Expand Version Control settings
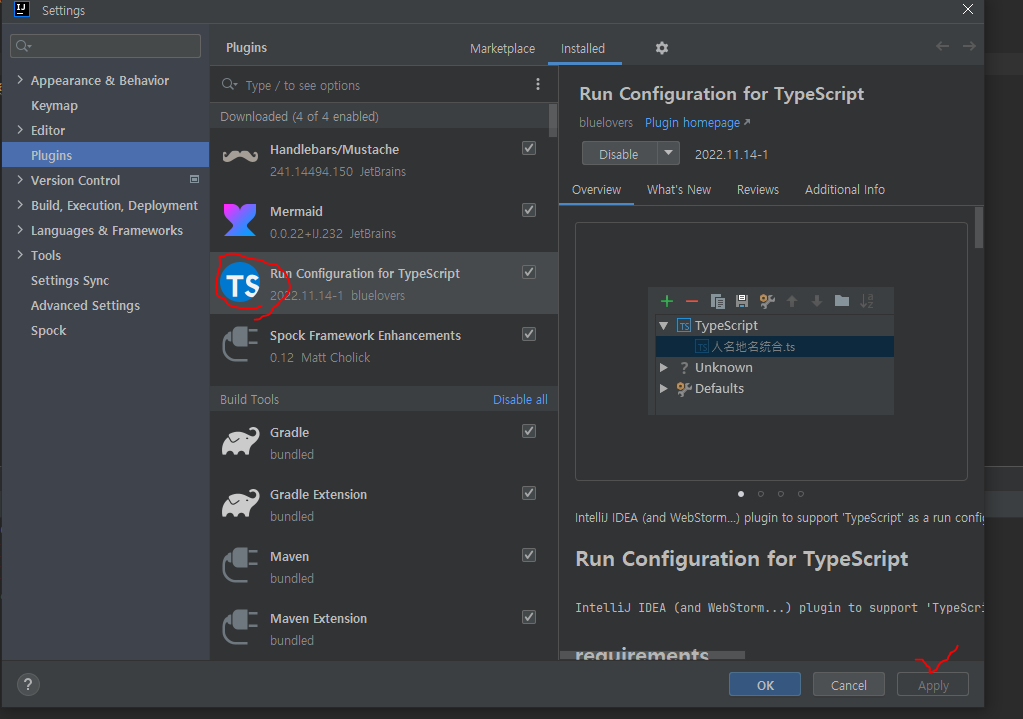 [20, 179]
